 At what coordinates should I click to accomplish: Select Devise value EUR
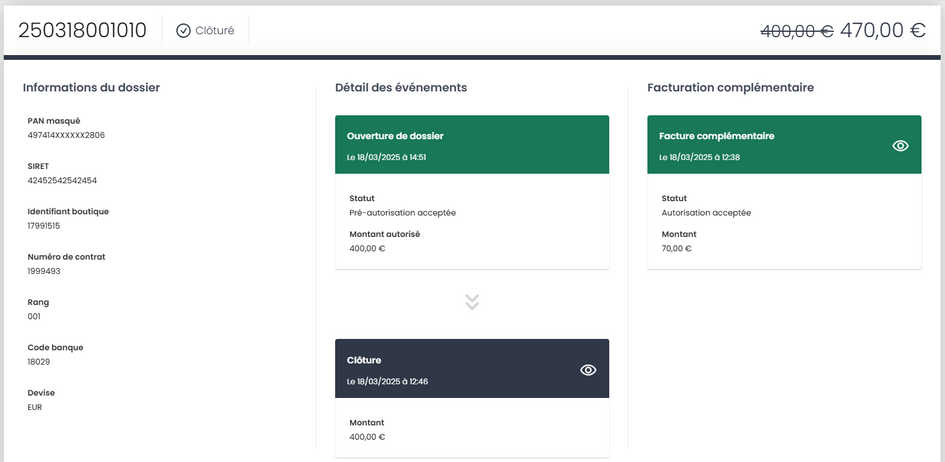[x=35, y=407]
